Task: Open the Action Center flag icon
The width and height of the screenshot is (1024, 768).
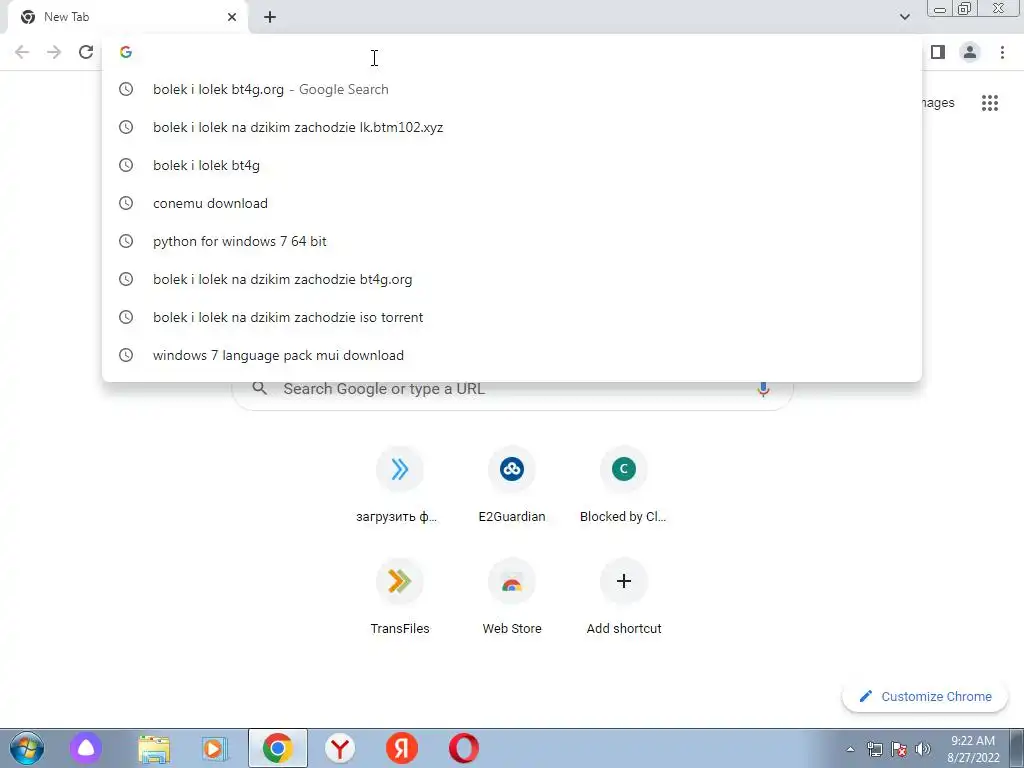Action: click(x=899, y=749)
